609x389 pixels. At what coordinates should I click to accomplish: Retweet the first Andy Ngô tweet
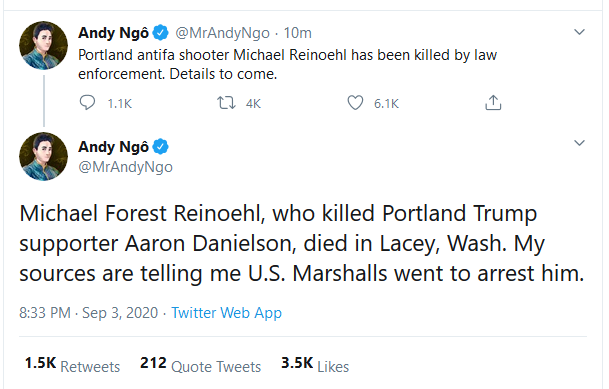226,103
